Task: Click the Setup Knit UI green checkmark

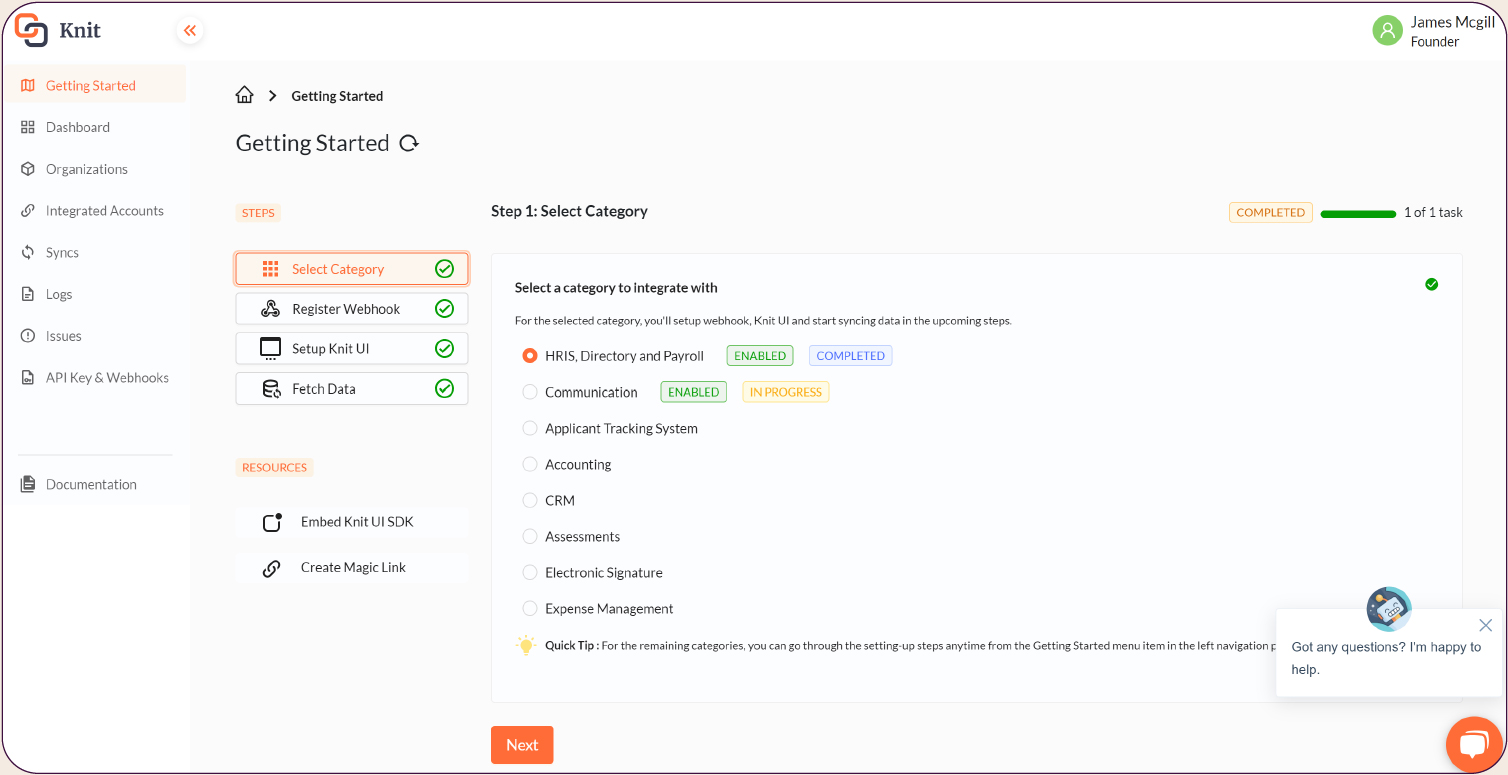Action: click(445, 349)
